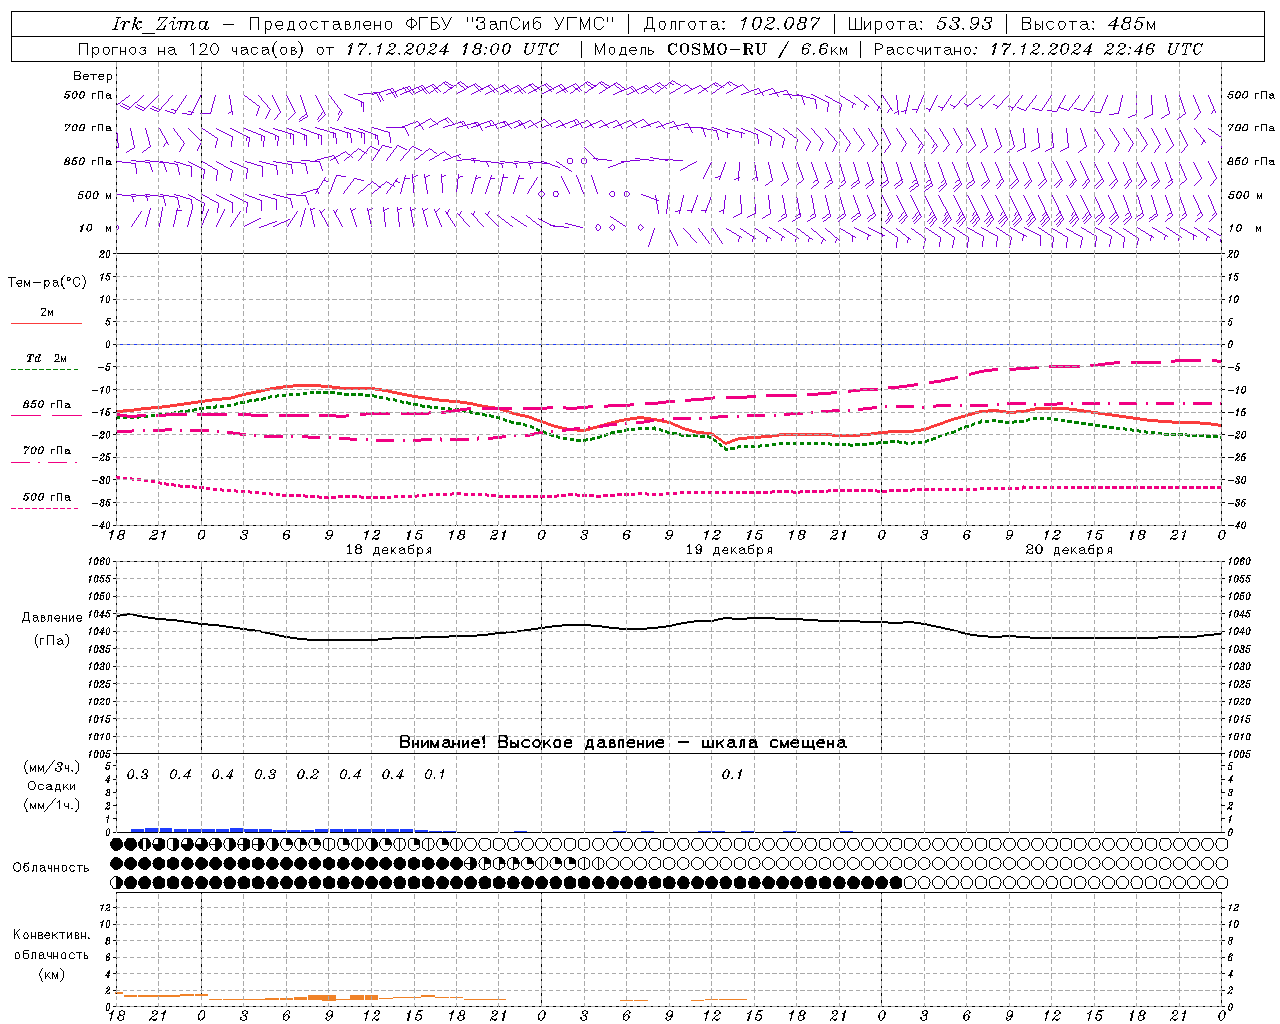Click the "Осадки" precipitation label
Viewport: 1280px width, 1024px height.
52,786
